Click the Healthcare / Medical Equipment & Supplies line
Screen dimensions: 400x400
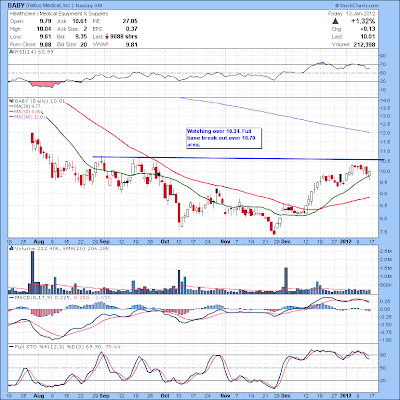[59, 14]
